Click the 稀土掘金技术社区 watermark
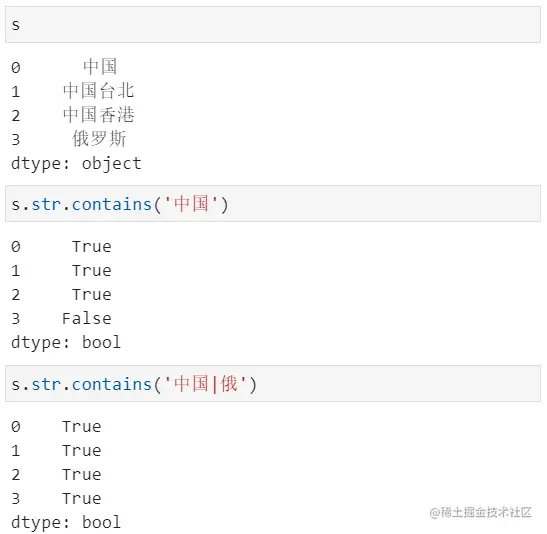 click(x=480, y=512)
